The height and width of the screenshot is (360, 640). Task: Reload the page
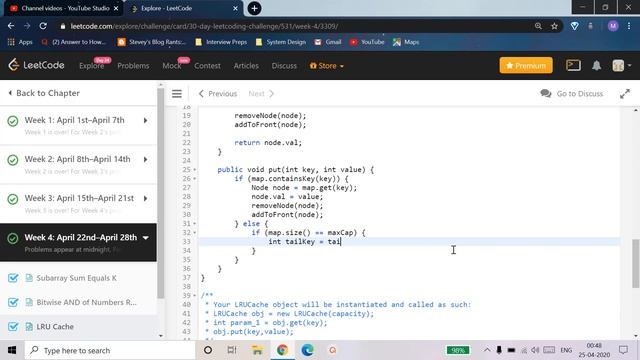(x=43, y=26)
